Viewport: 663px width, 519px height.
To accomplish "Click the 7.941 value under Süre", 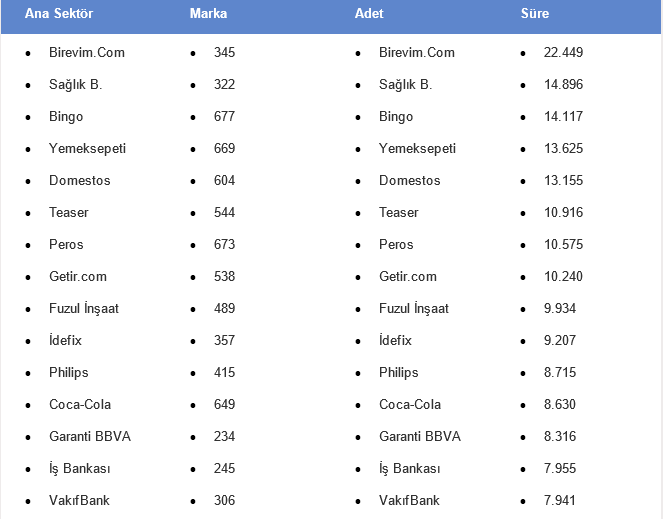I will (560, 500).
